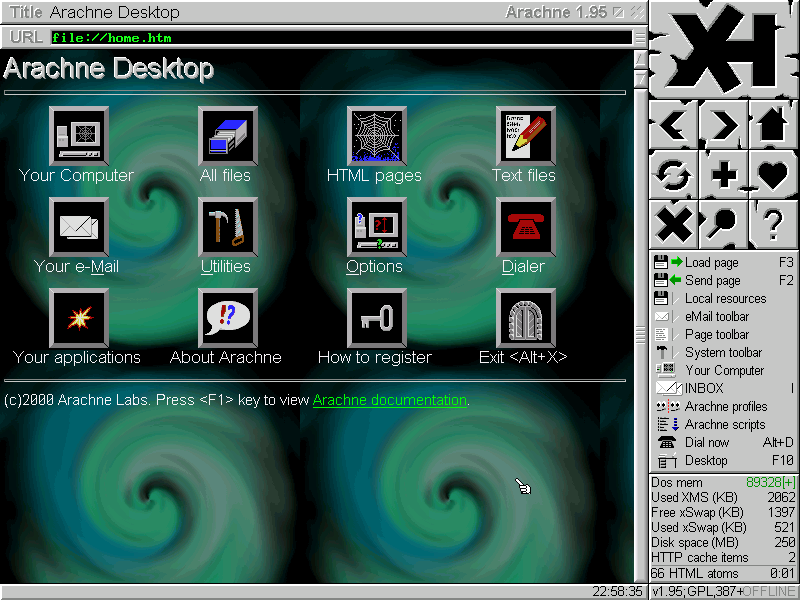Click the HTML pages text link
The width and height of the screenshot is (800, 600).
pyautogui.click(x=374, y=176)
